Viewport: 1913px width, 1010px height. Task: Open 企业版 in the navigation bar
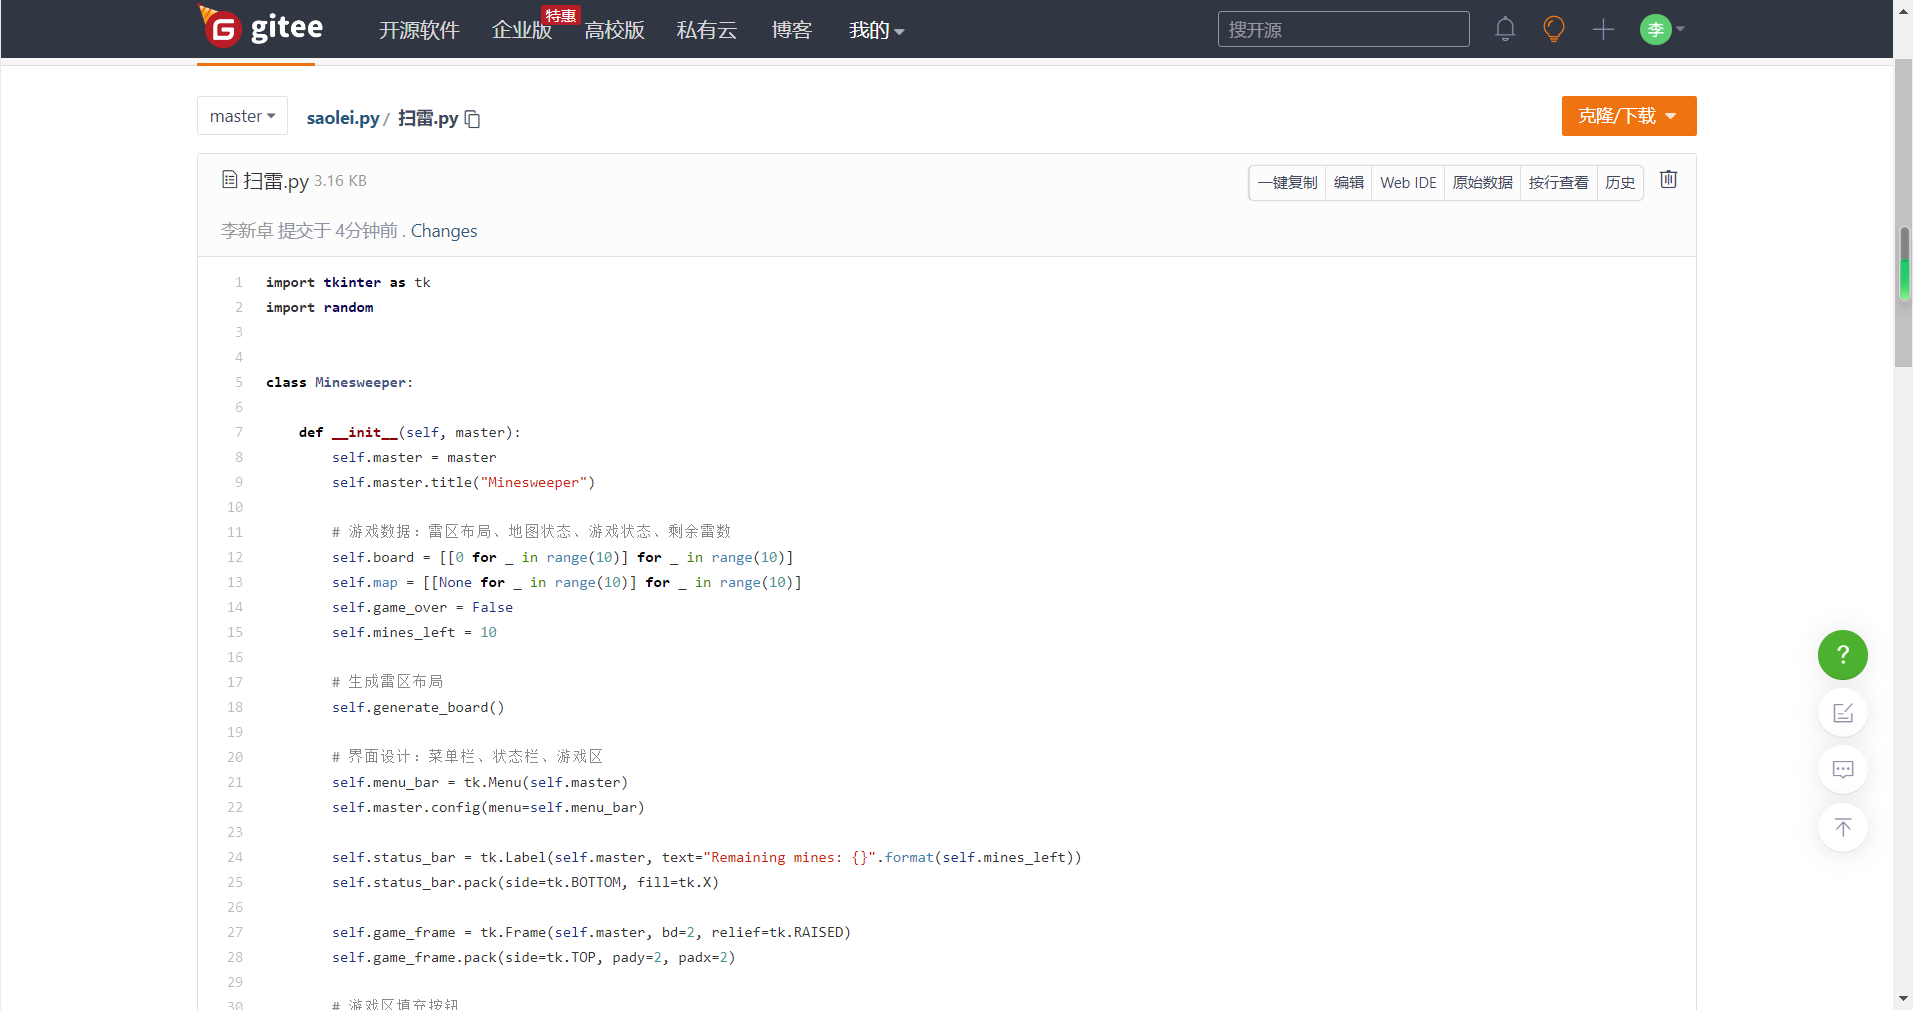click(521, 30)
